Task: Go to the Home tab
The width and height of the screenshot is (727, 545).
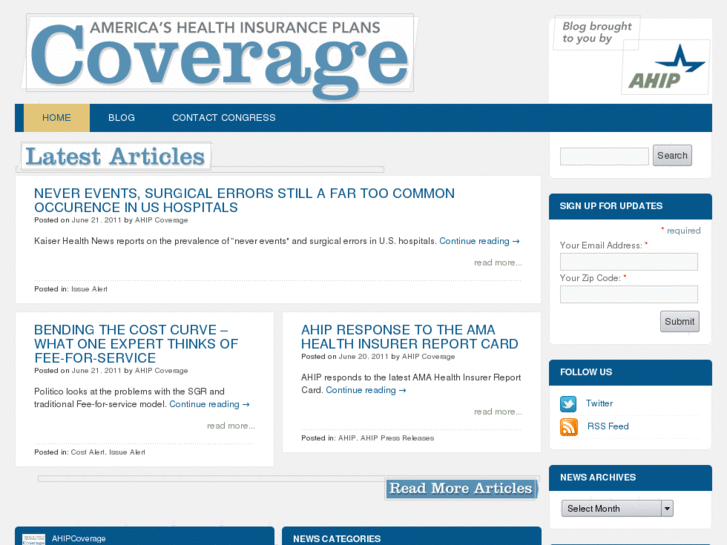Action: pos(57,118)
